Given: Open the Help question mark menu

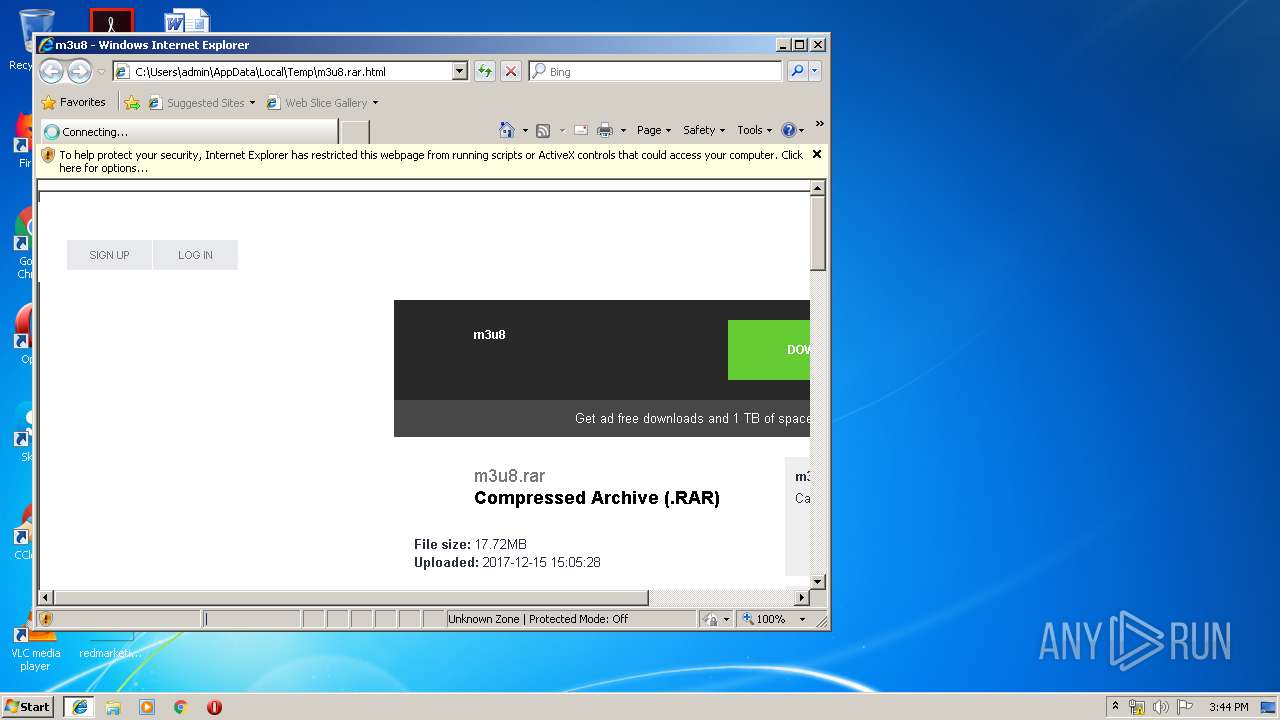Looking at the screenshot, I should pos(792,130).
